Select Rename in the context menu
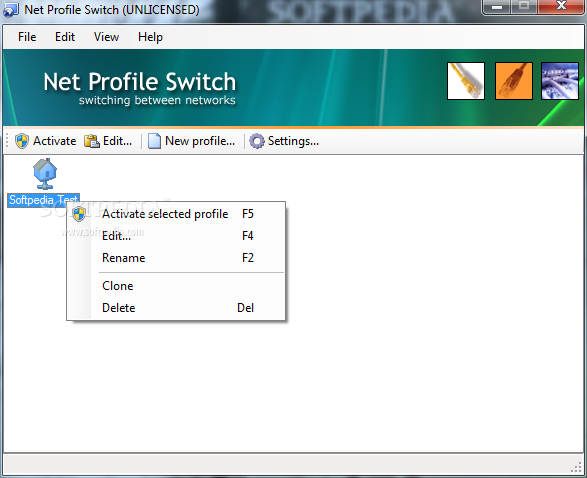The height and width of the screenshot is (478, 587). click(176, 258)
